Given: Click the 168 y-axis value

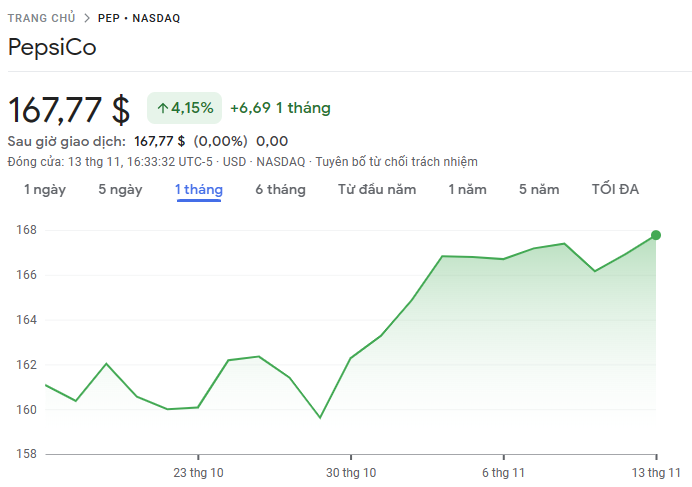Looking at the screenshot, I should [x=26, y=230].
